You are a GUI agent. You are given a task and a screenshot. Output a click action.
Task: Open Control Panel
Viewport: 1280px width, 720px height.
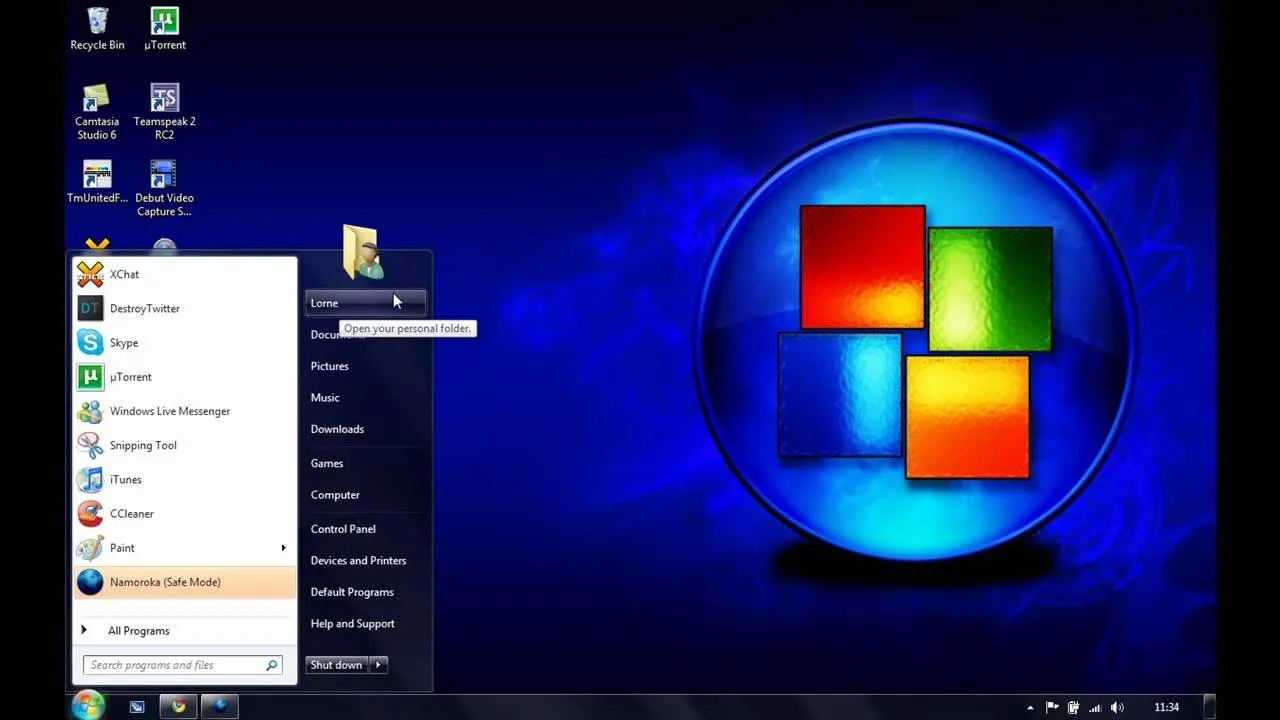tap(365, 529)
